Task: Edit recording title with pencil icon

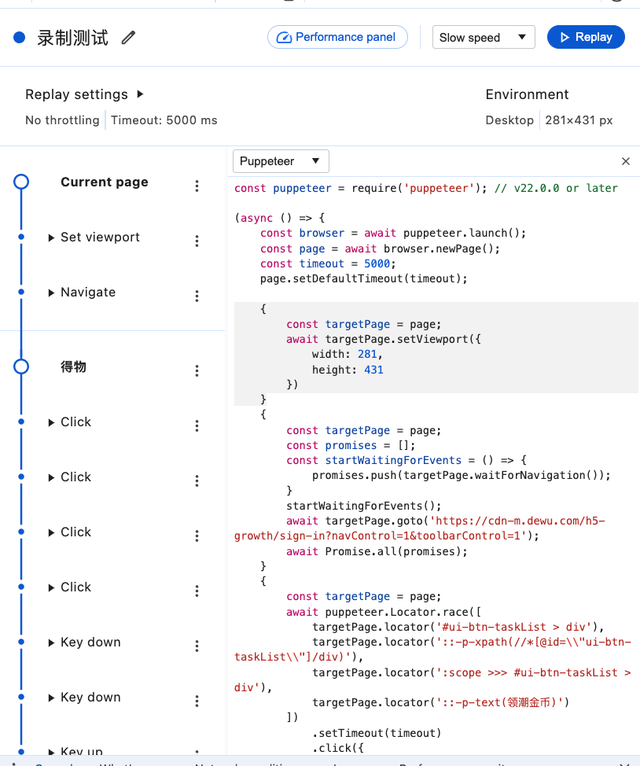Action: coord(128,38)
